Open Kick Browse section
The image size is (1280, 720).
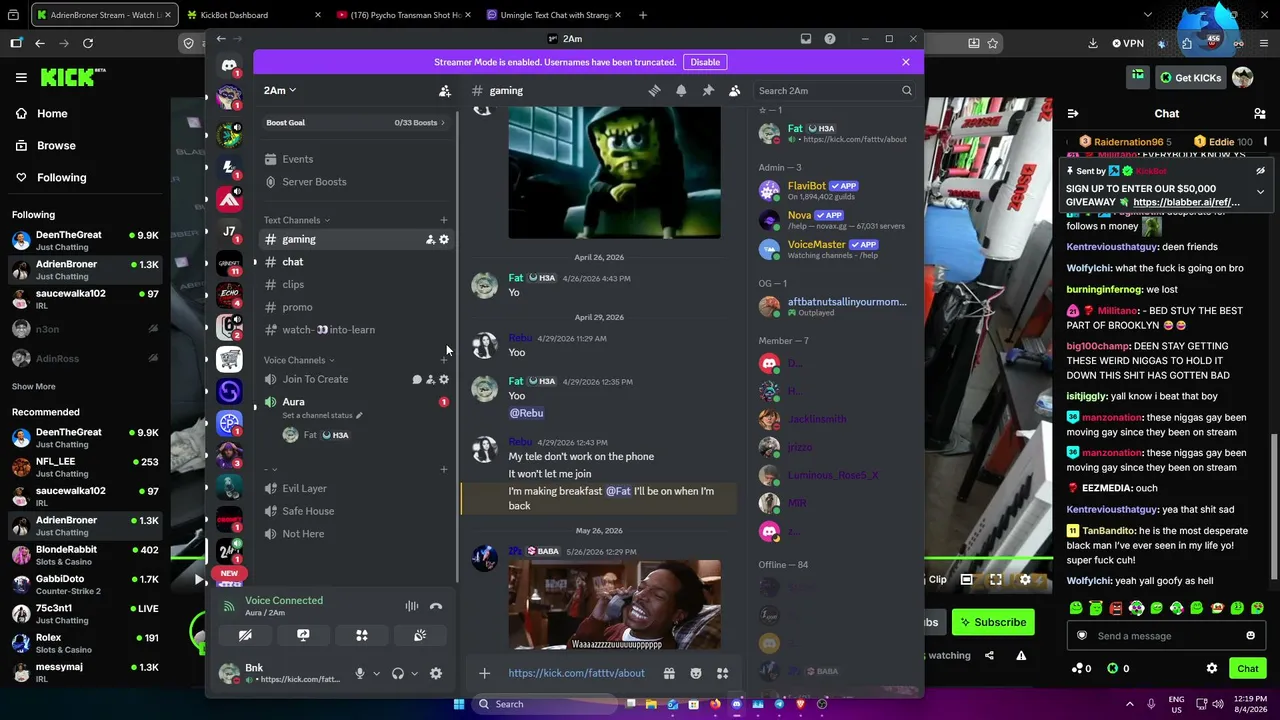[x=45, y=146]
